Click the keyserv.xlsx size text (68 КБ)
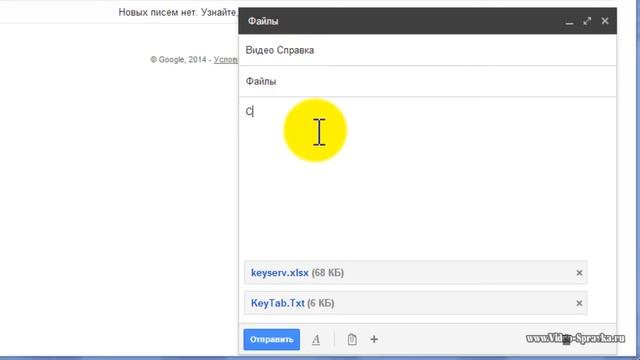 pos(328,273)
